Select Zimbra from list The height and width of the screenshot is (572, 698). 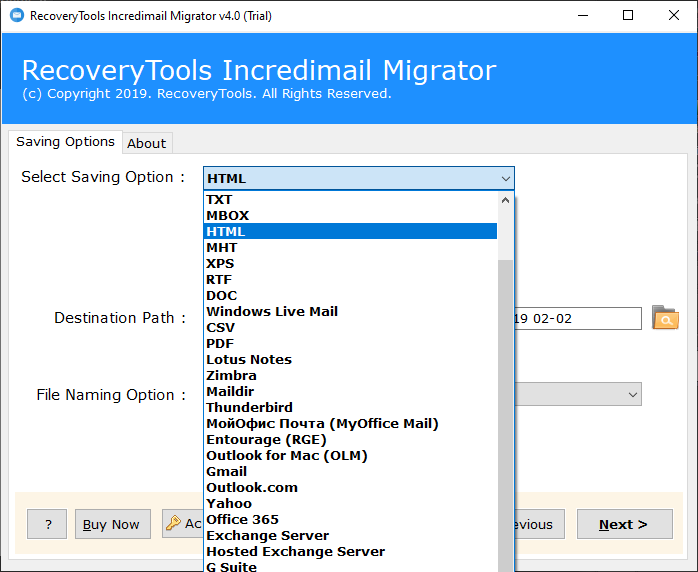tap(350, 376)
